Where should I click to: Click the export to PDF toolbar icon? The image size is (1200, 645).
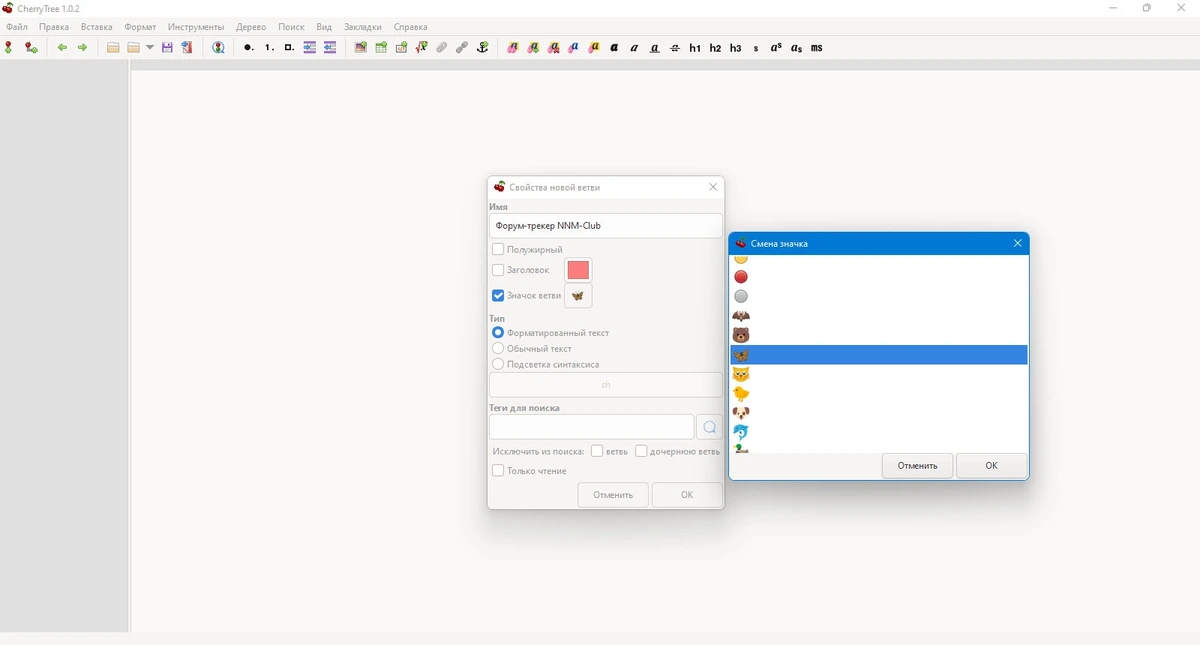187,48
